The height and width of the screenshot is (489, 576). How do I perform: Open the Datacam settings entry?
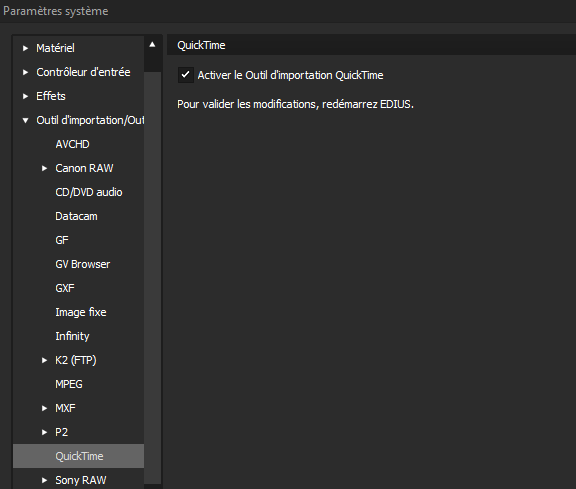point(76,216)
